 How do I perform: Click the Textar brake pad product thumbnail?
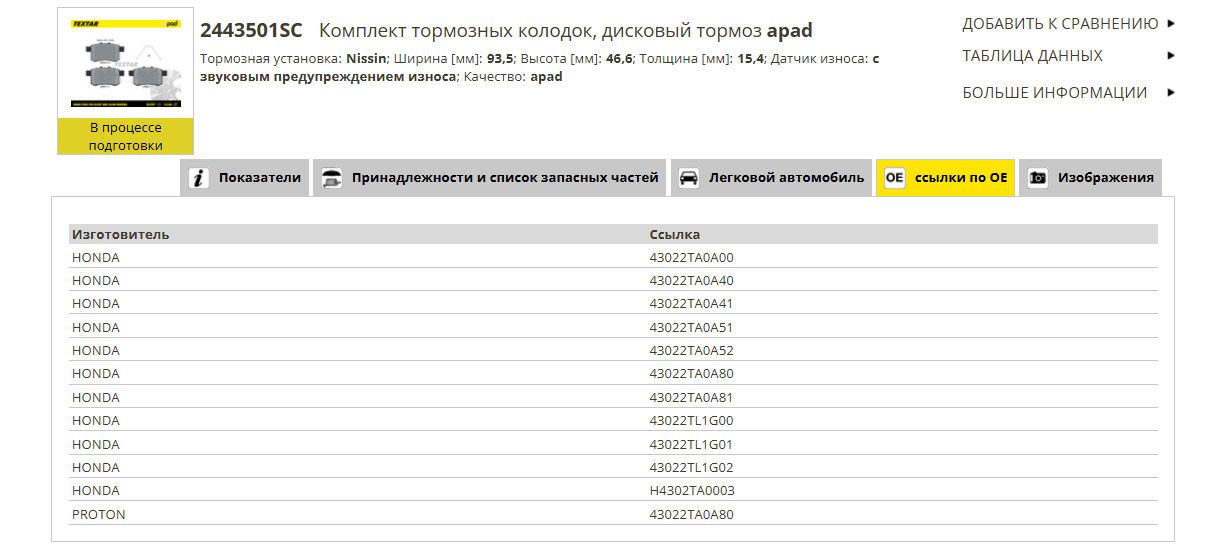tap(125, 63)
